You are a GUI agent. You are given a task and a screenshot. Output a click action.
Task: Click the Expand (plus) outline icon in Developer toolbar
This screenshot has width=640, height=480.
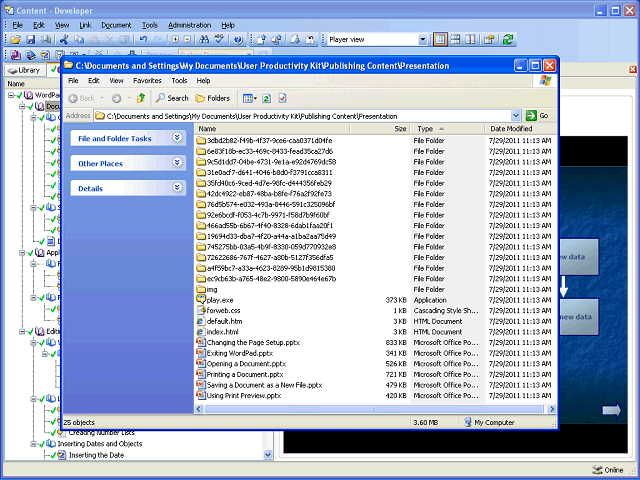point(175,40)
